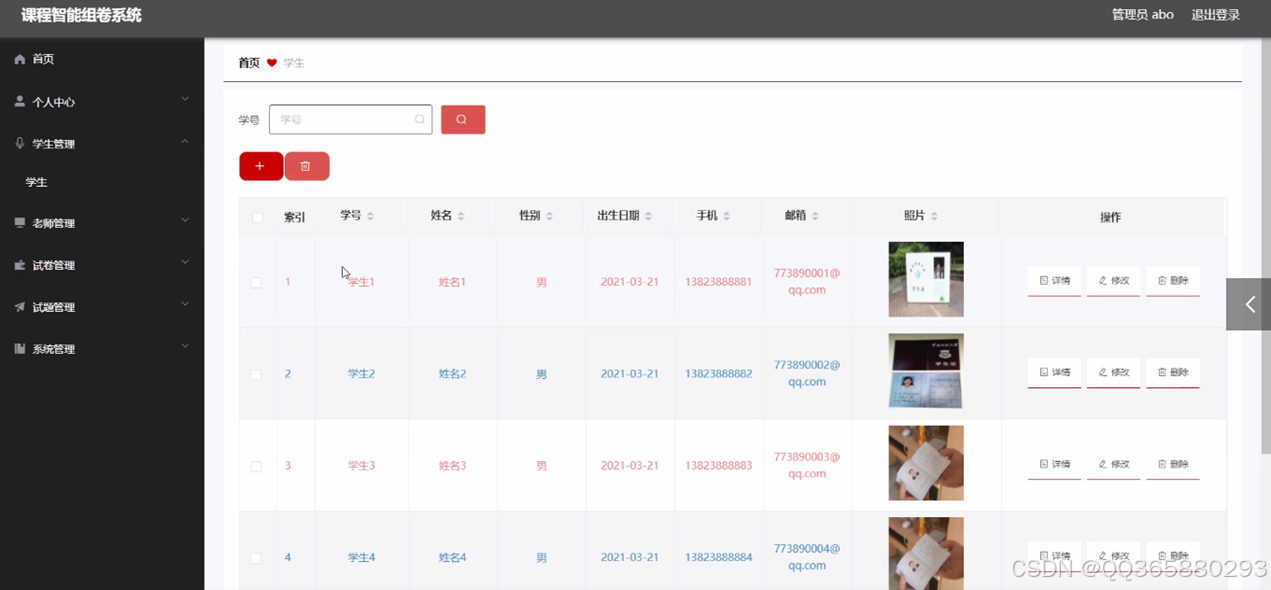Sort by 照片 column arrows

coord(934,216)
